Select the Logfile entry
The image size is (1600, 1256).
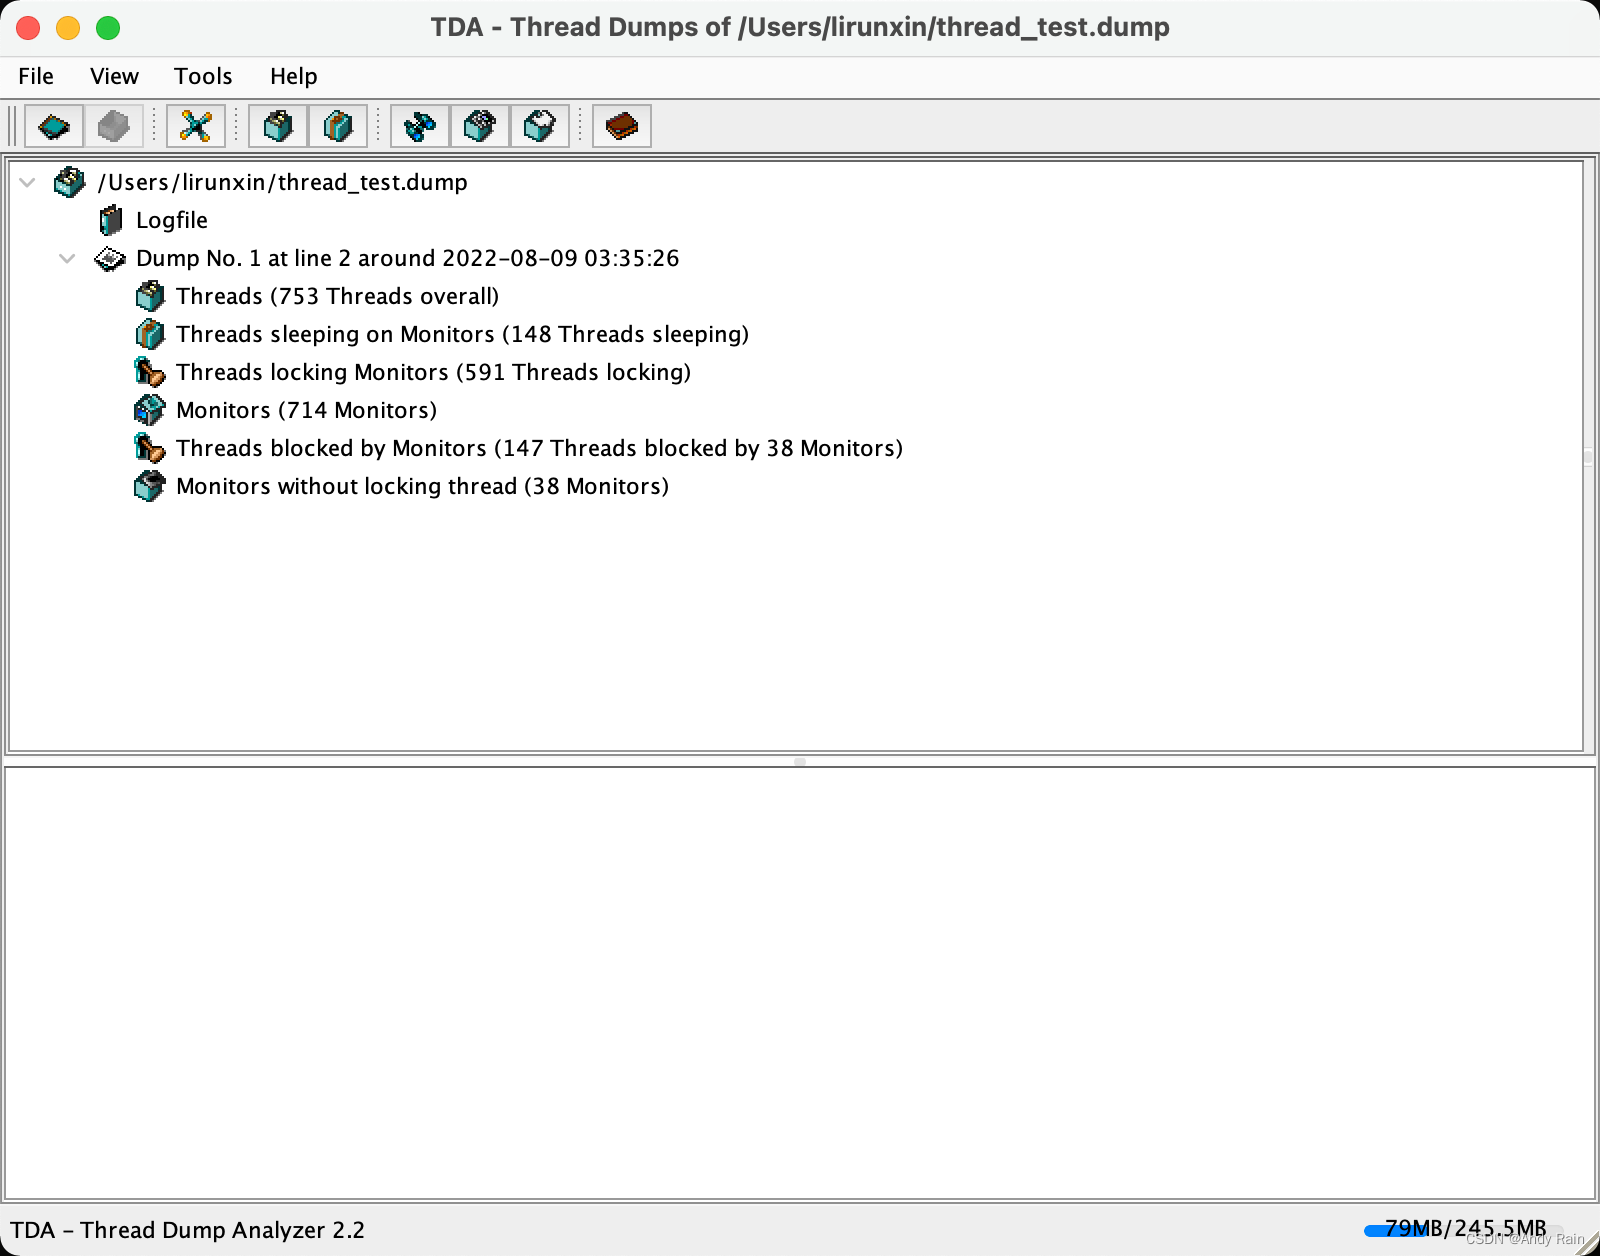(x=172, y=220)
